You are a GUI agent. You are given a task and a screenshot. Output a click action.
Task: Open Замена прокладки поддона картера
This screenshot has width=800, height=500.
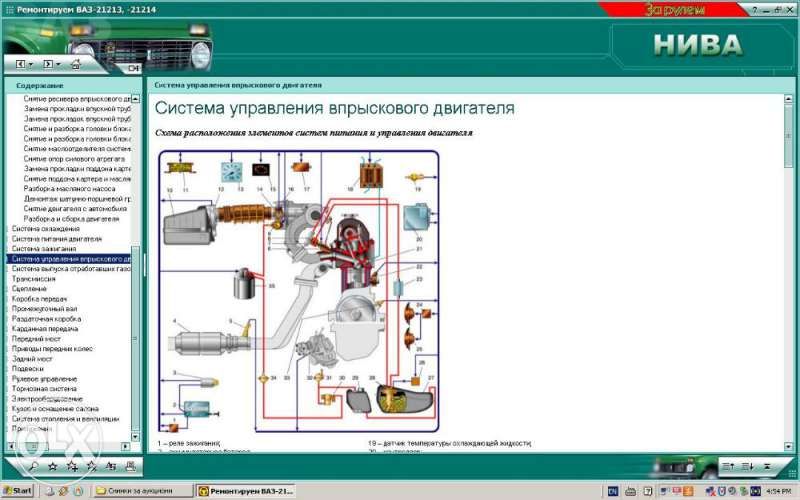(77, 168)
